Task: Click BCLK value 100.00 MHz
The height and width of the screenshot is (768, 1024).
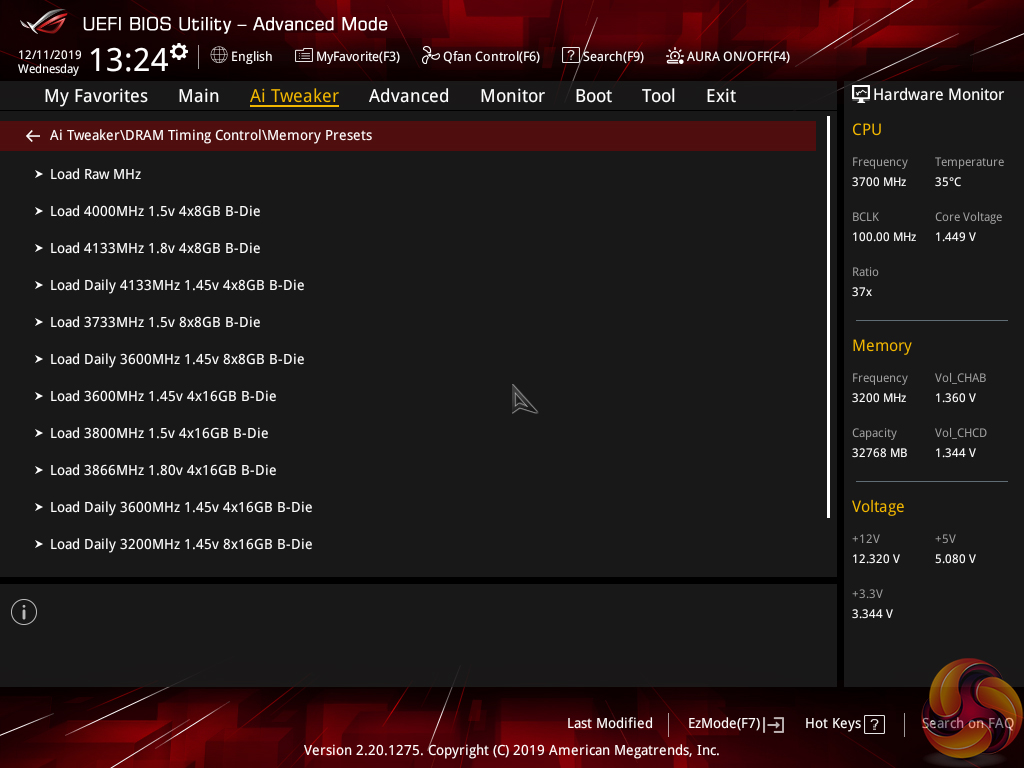Action: [884, 237]
